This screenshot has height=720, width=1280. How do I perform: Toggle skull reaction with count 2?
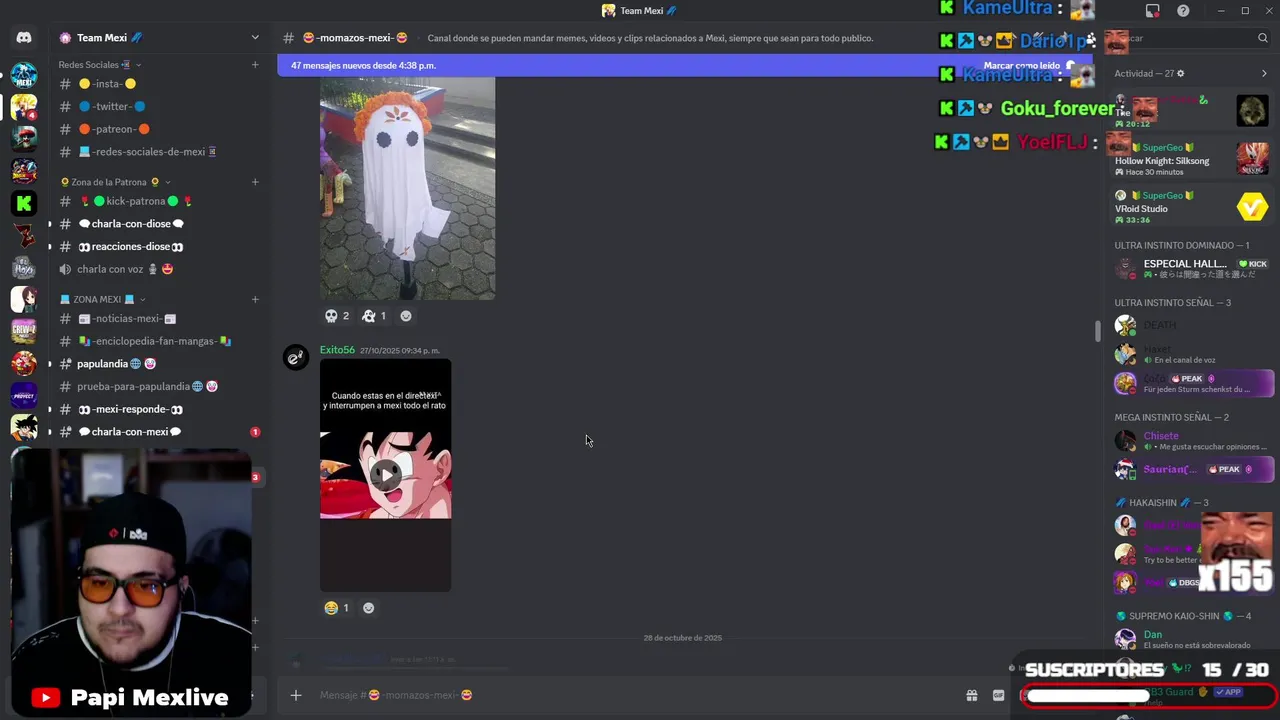point(337,316)
